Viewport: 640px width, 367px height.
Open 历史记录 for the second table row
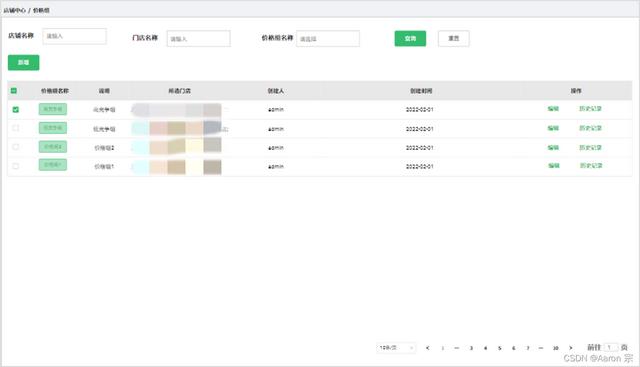590,128
